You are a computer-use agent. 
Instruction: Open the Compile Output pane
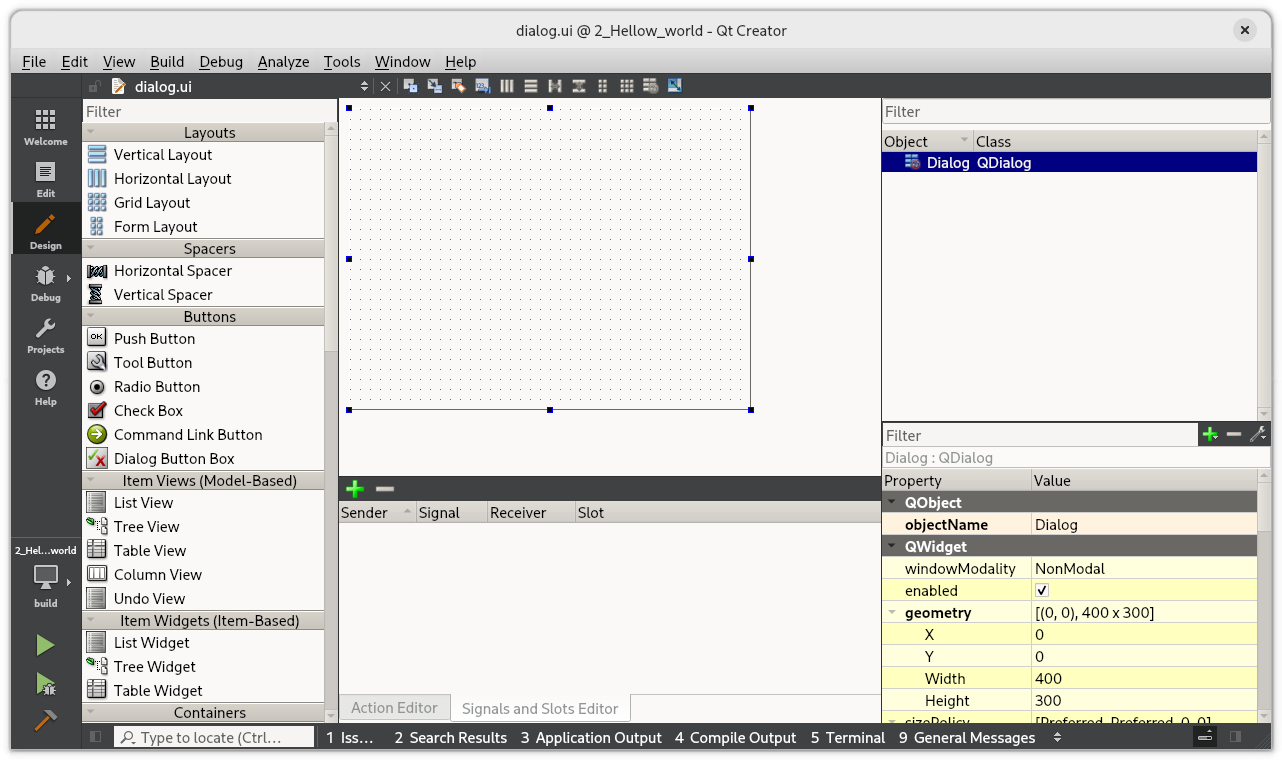[735, 738]
